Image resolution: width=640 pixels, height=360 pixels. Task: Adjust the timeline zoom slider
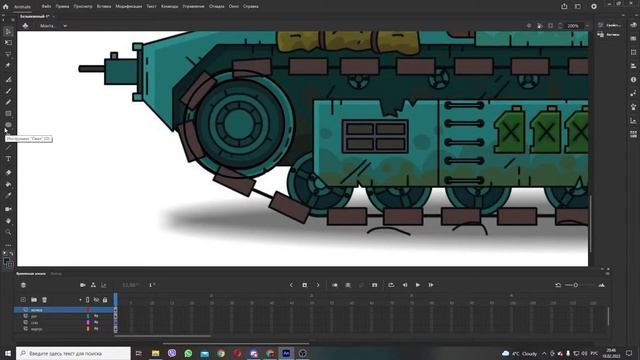576,285
